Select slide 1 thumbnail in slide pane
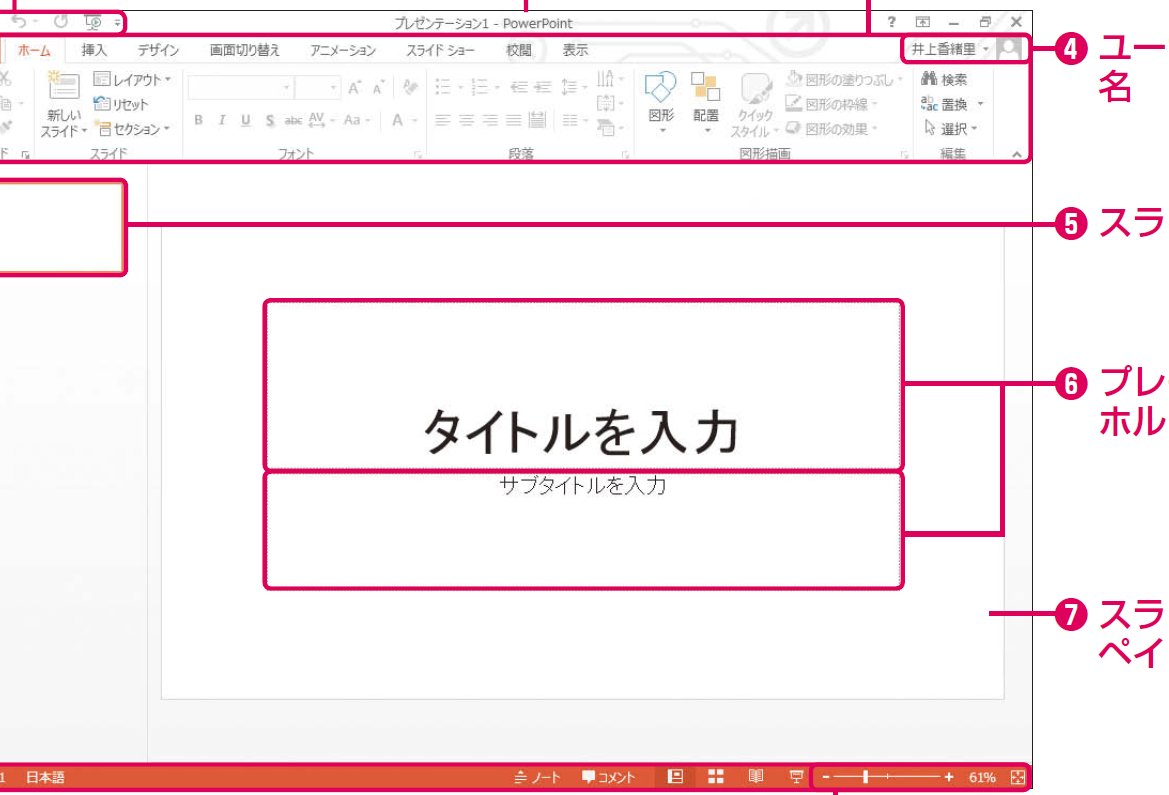The width and height of the screenshot is (1169, 795). [x=61, y=227]
